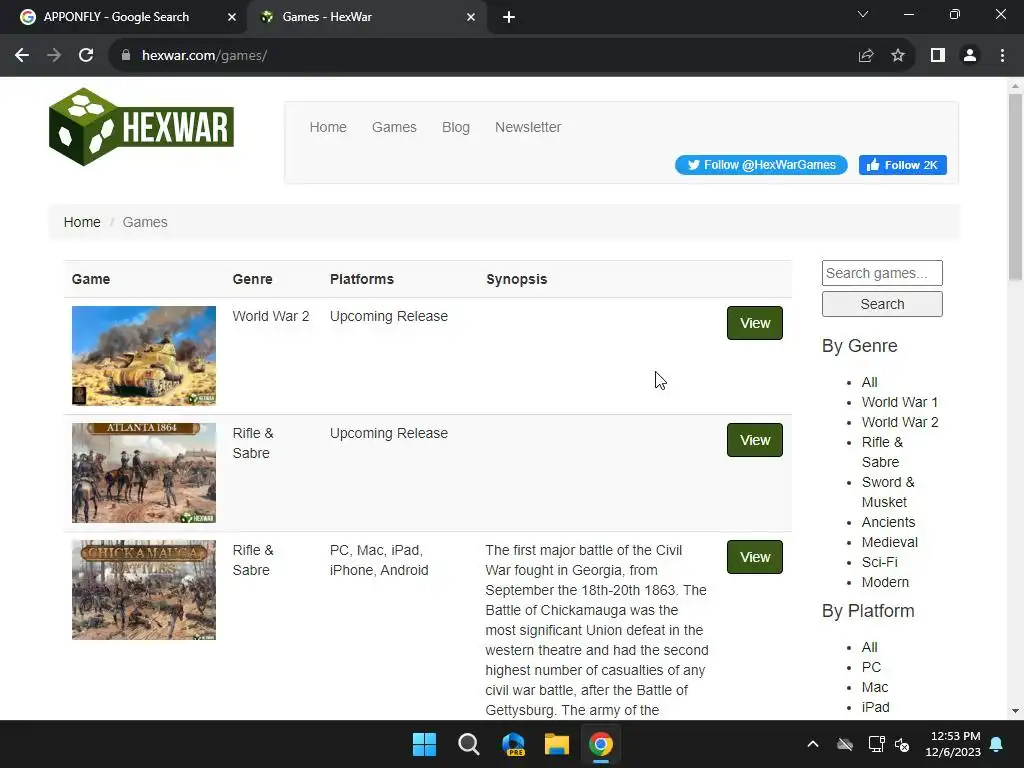
Task: Open Newsletter in site navigation
Action: pos(528,127)
